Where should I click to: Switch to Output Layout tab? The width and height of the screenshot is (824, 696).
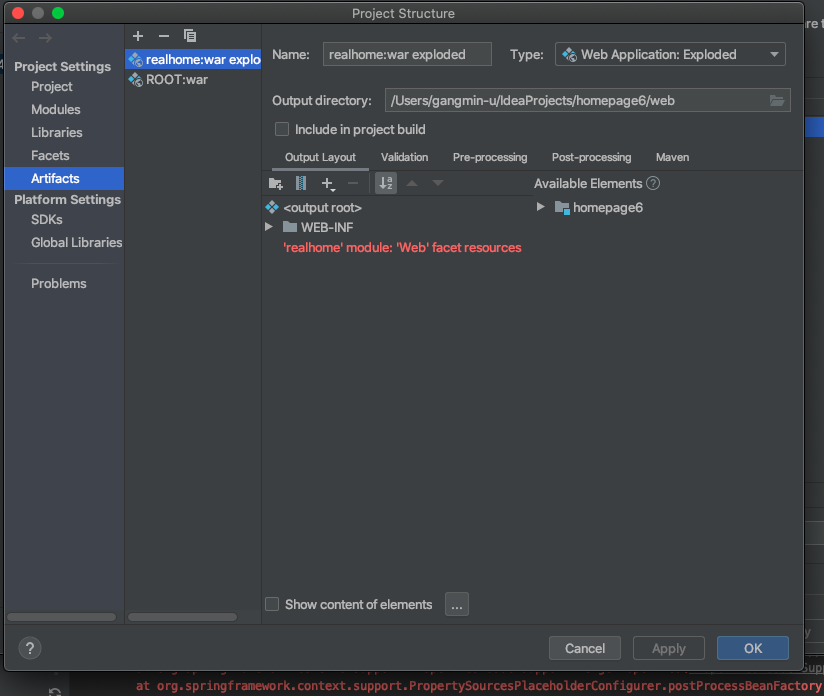(320, 157)
